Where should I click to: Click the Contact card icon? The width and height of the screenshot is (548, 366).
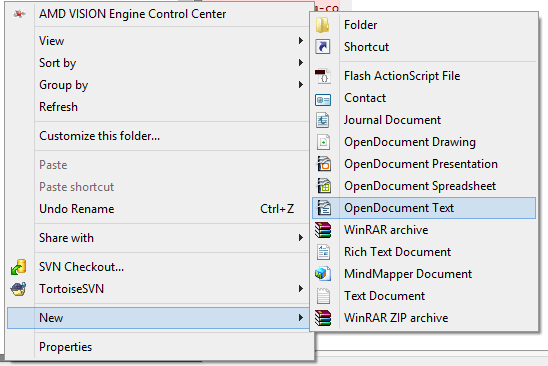pyautogui.click(x=323, y=100)
